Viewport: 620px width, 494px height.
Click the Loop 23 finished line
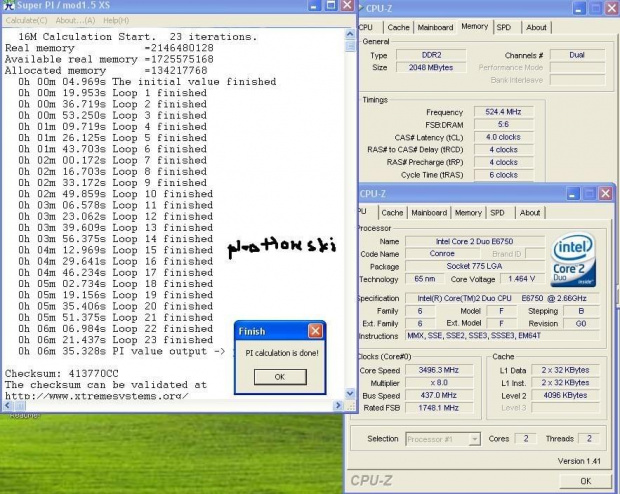click(115, 340)
